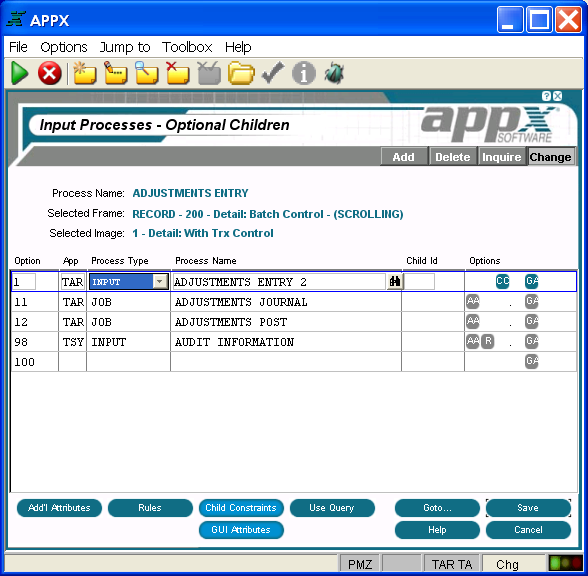The width and height of the screenshot is (588, 576).
Task: Click the red Cancel X toolbar icon
Action: tap(50, 73)
